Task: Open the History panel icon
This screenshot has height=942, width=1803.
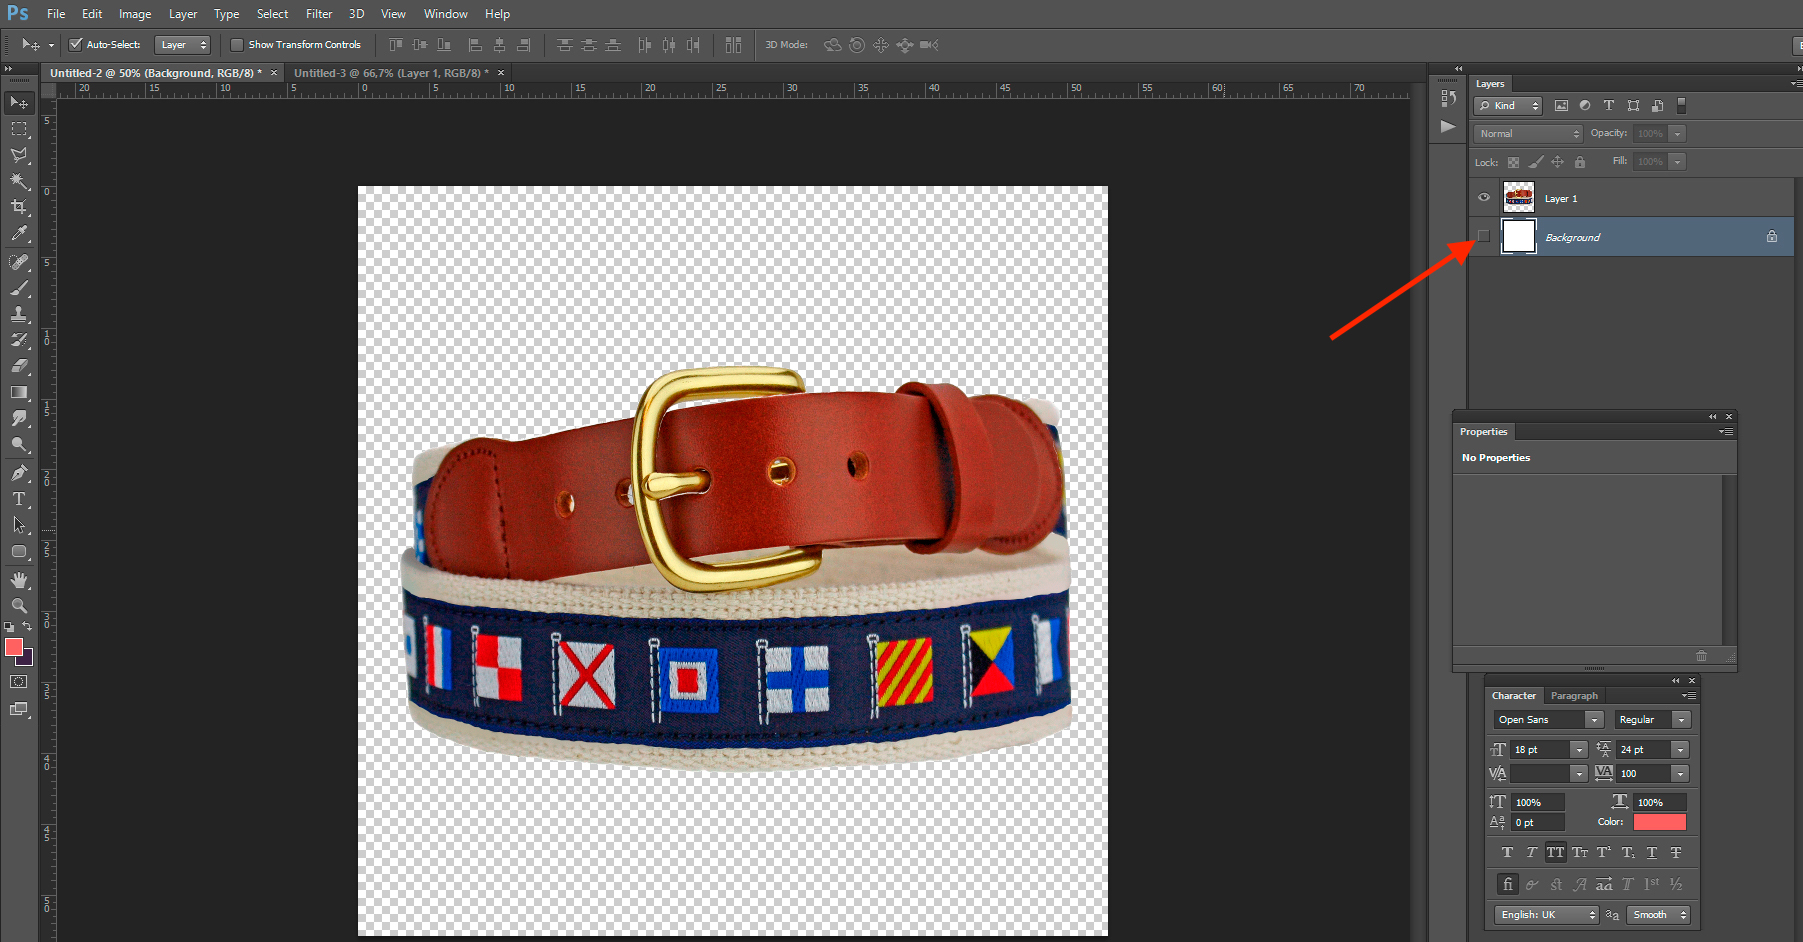Action: tap(1448, 98)
